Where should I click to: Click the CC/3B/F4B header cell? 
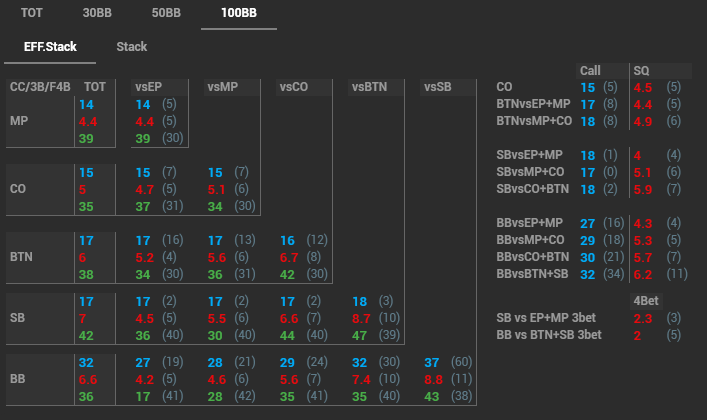coord(39,86)
